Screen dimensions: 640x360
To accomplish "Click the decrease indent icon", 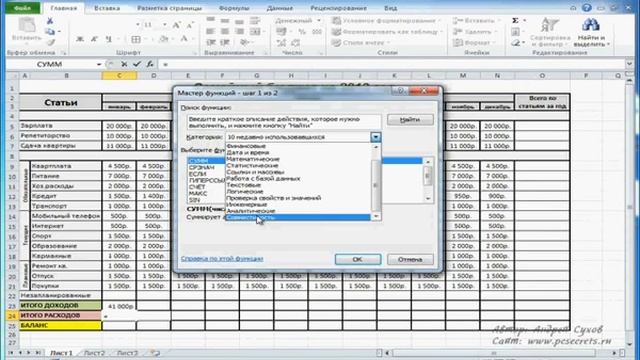I will [211, 42].
